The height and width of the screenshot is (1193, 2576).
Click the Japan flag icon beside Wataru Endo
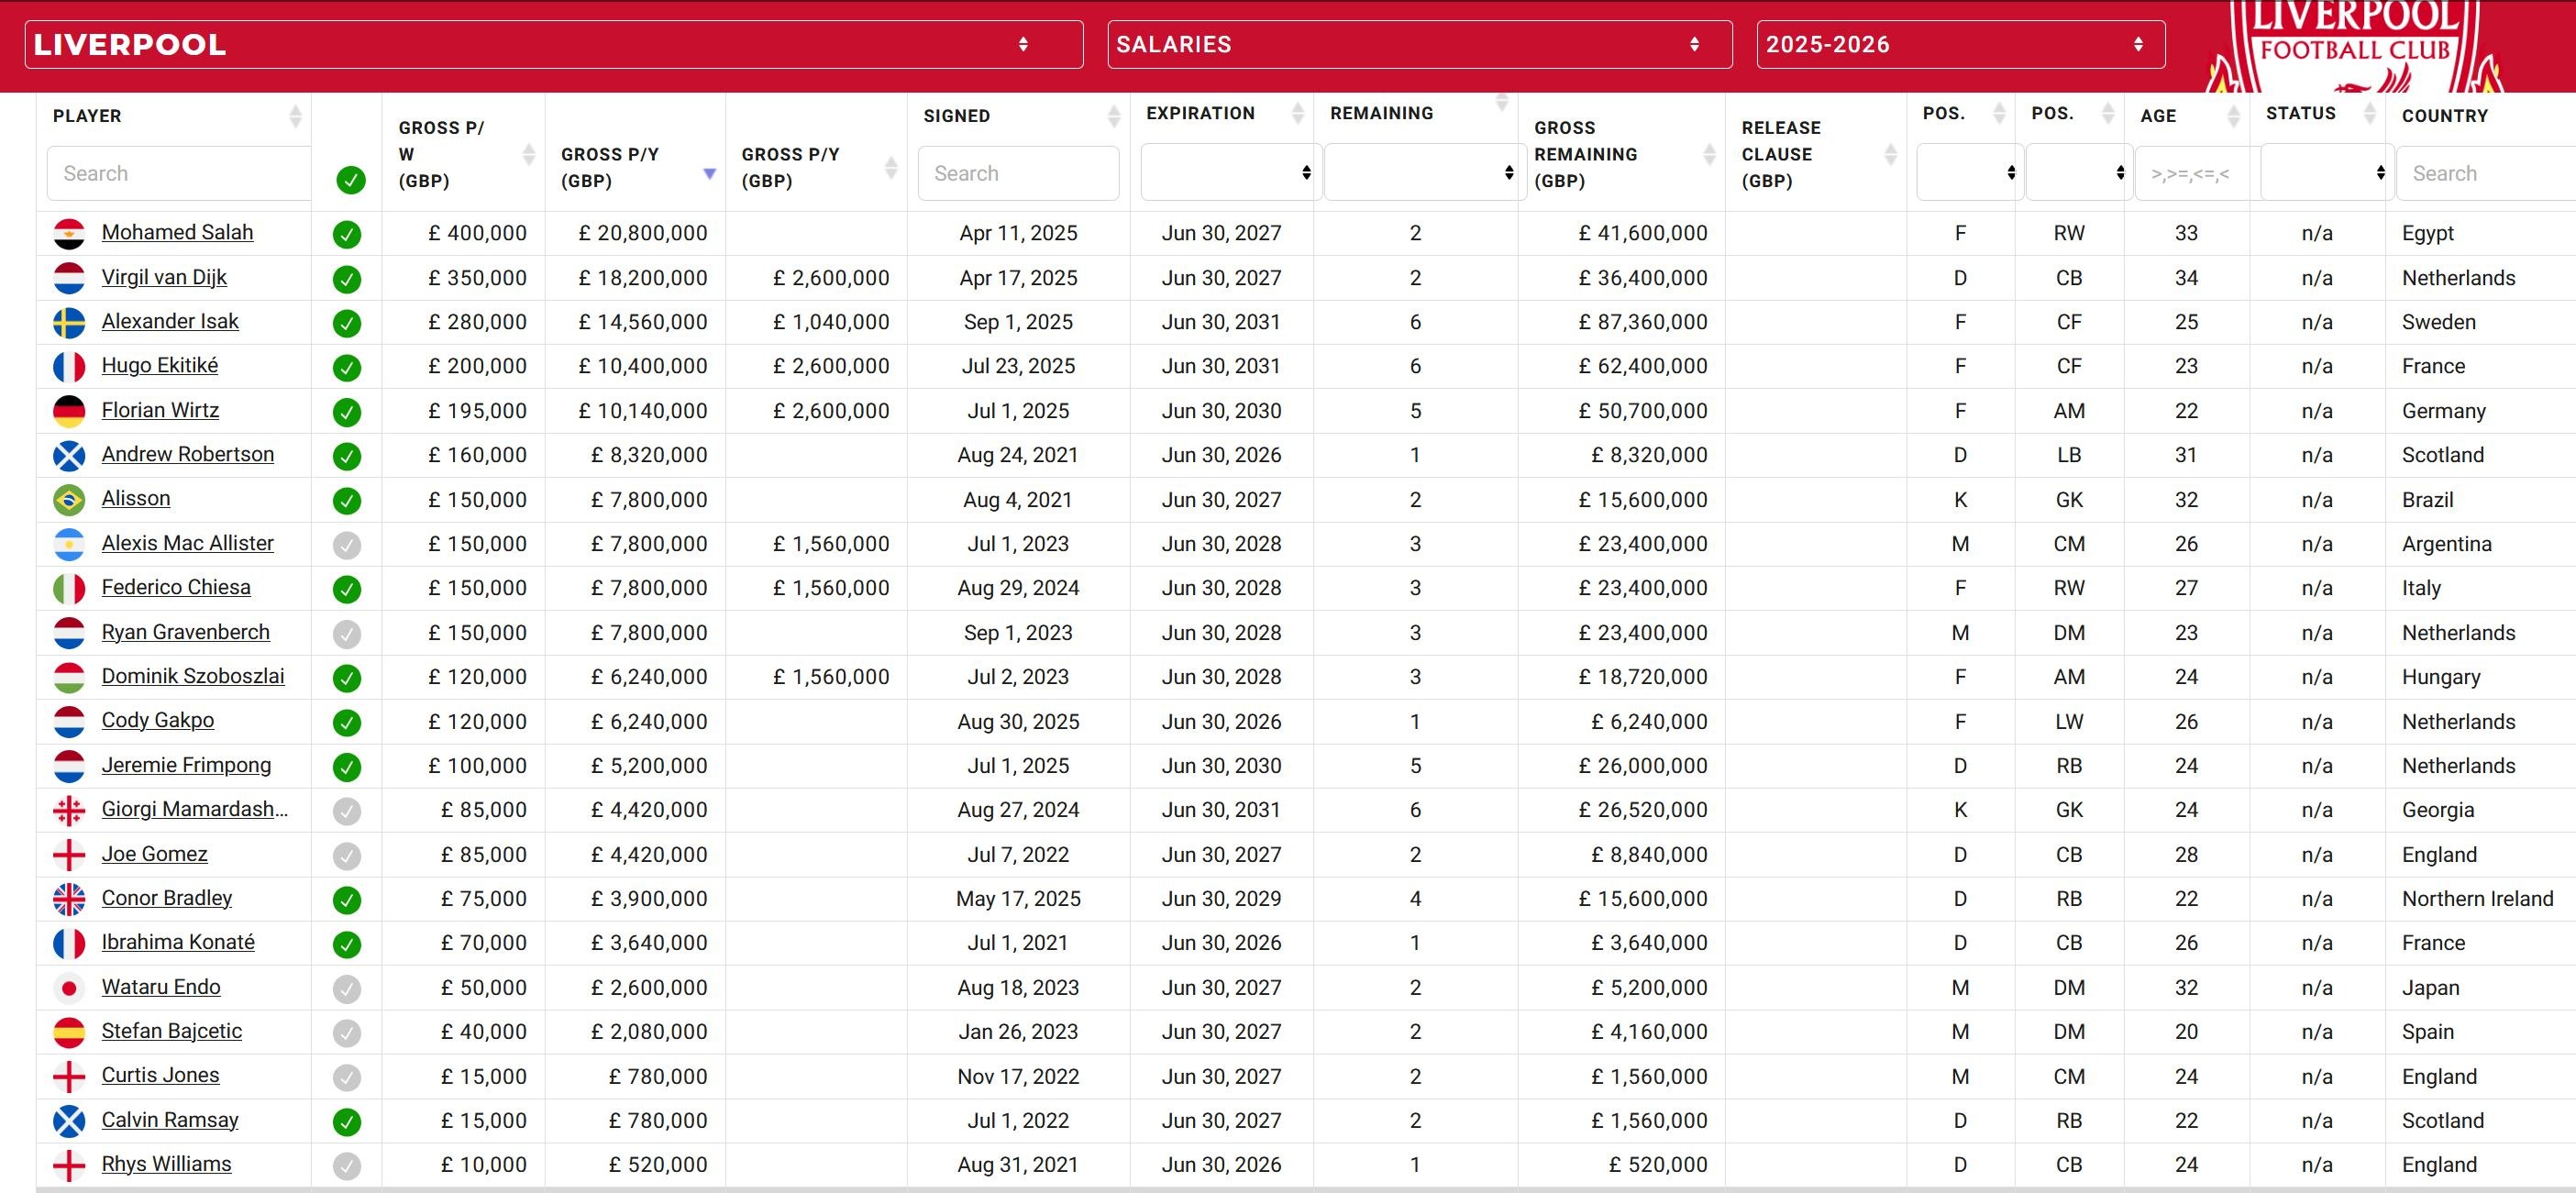(x=69, y=988)
